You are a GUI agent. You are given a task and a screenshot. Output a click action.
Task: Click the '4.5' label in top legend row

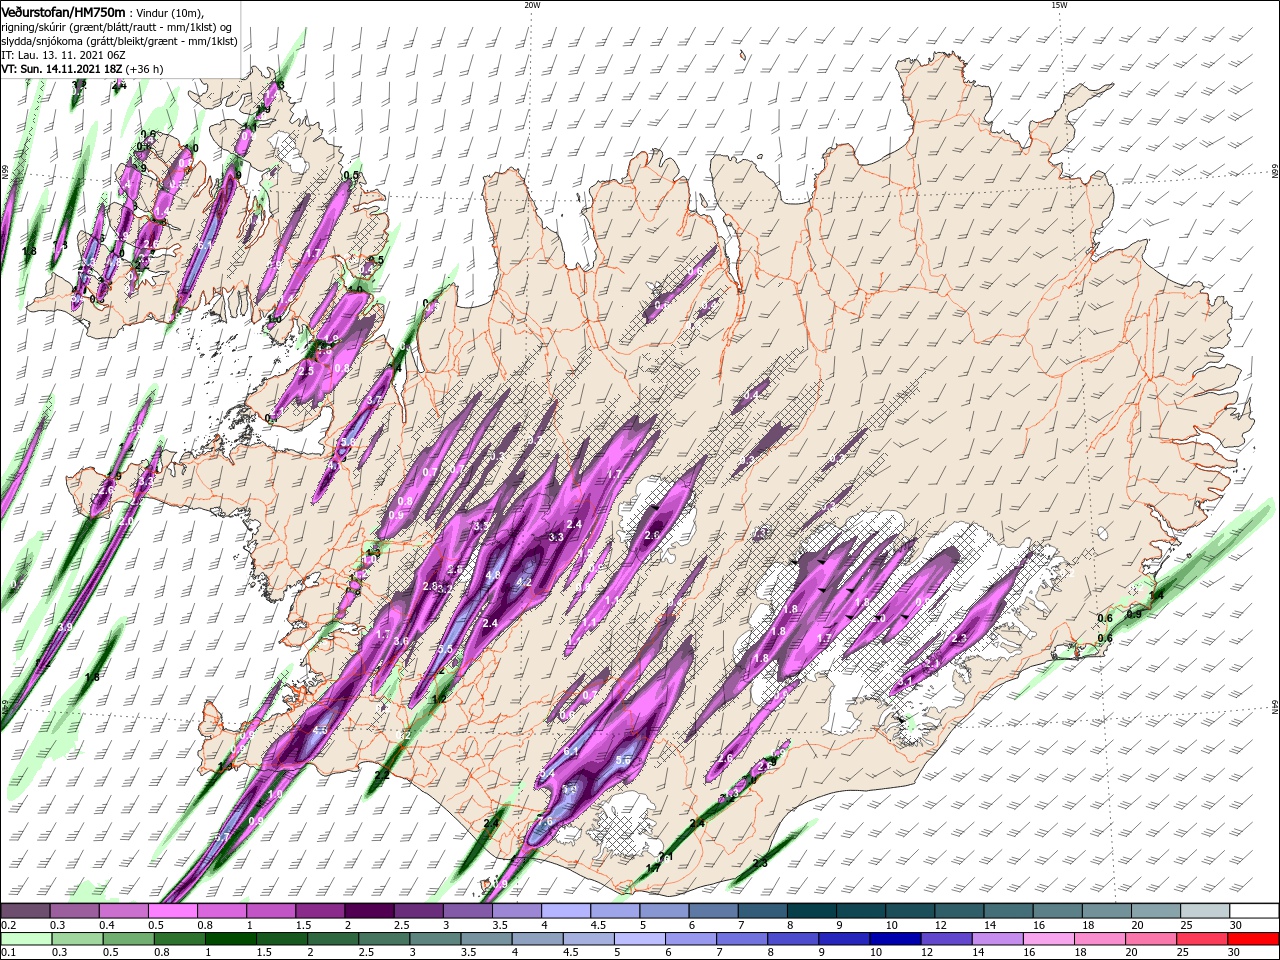(x=596, y=925)
